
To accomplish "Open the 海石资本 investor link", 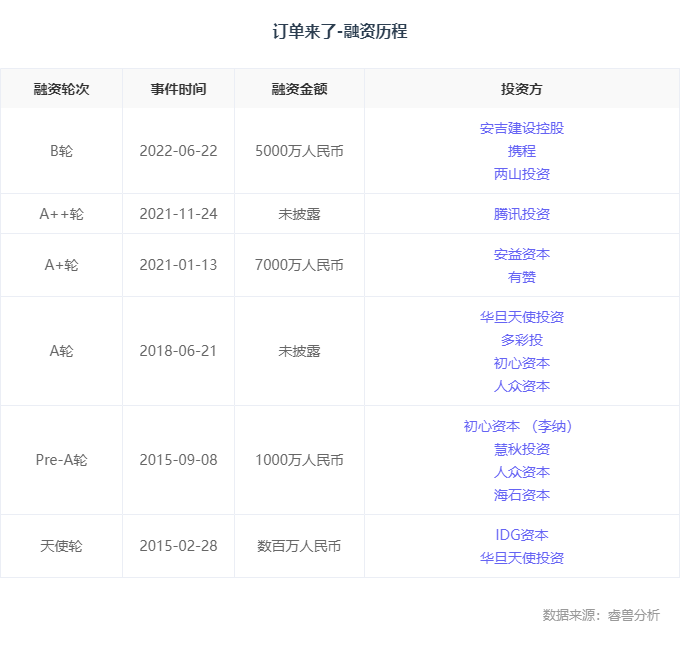I will point(522,495).
